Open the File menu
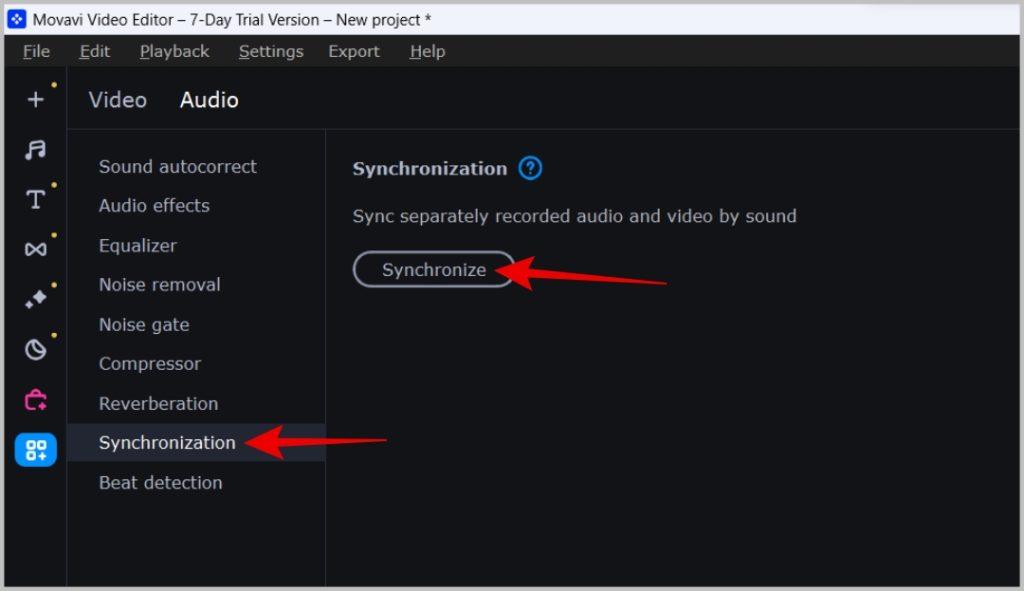This screenshot has width=1024, height=591. coord(36,51)
